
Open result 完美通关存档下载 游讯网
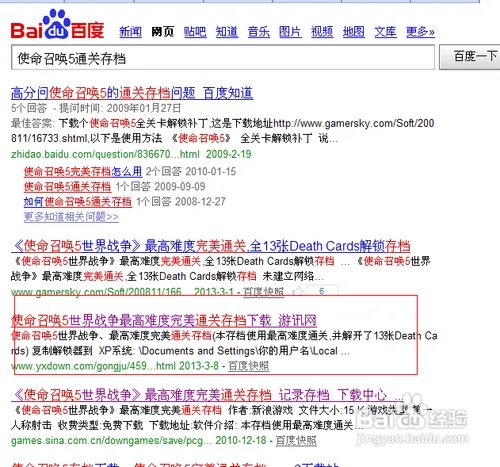click(164, 320)
